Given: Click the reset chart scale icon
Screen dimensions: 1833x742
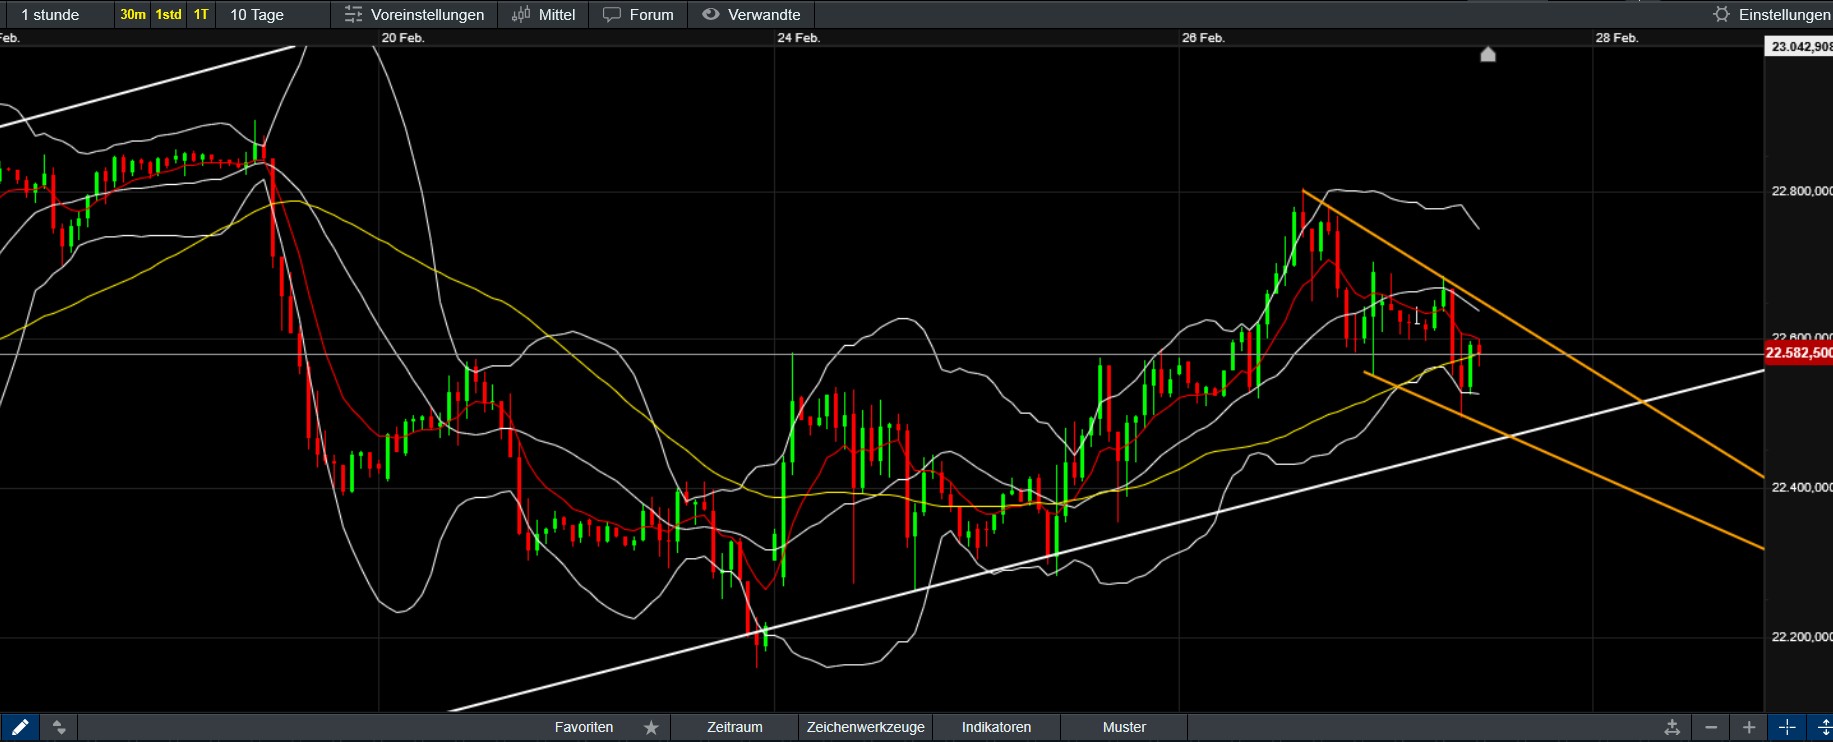Looking at the screenshot, I should click(x=1672, y=727).
